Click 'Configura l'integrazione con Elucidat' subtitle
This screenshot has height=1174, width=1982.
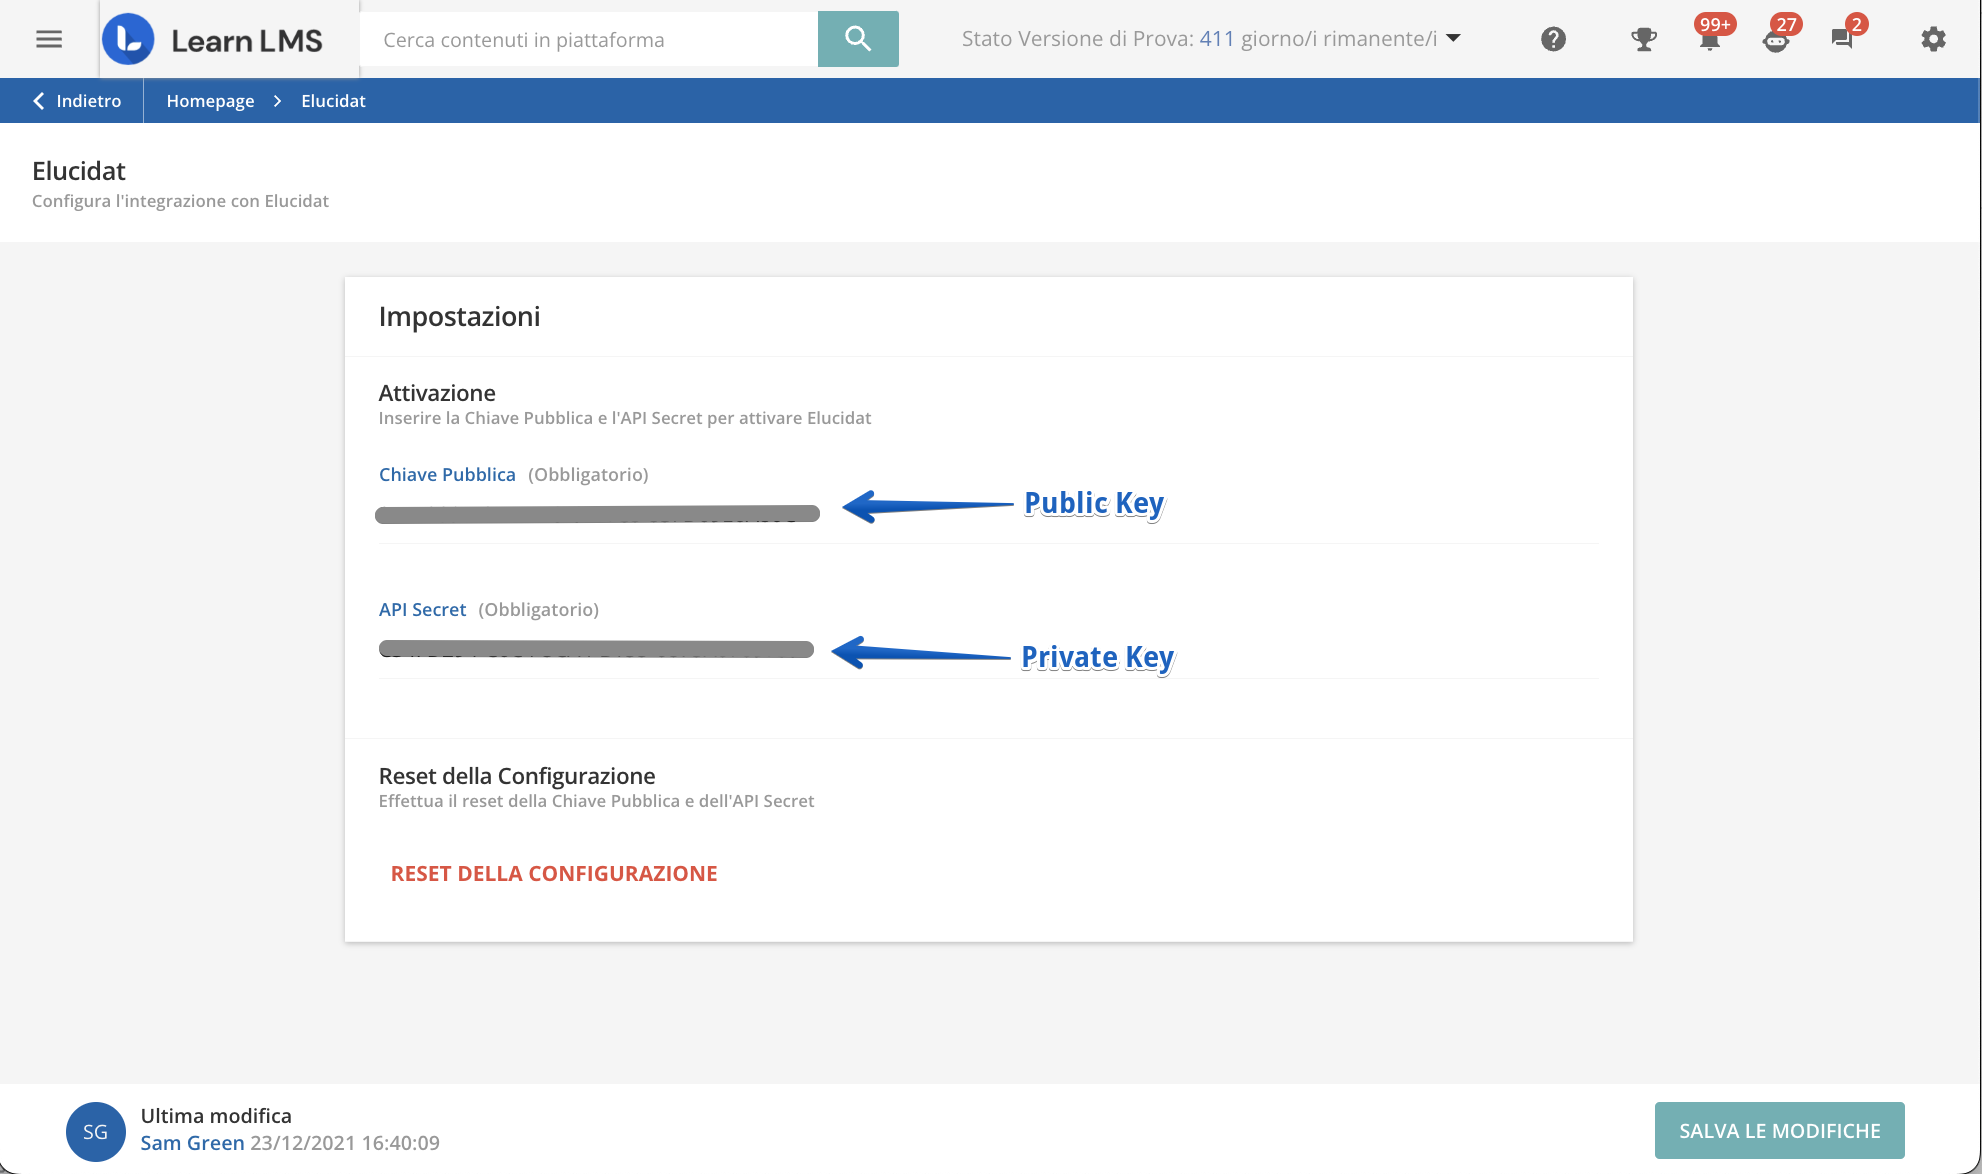(180, 201)
